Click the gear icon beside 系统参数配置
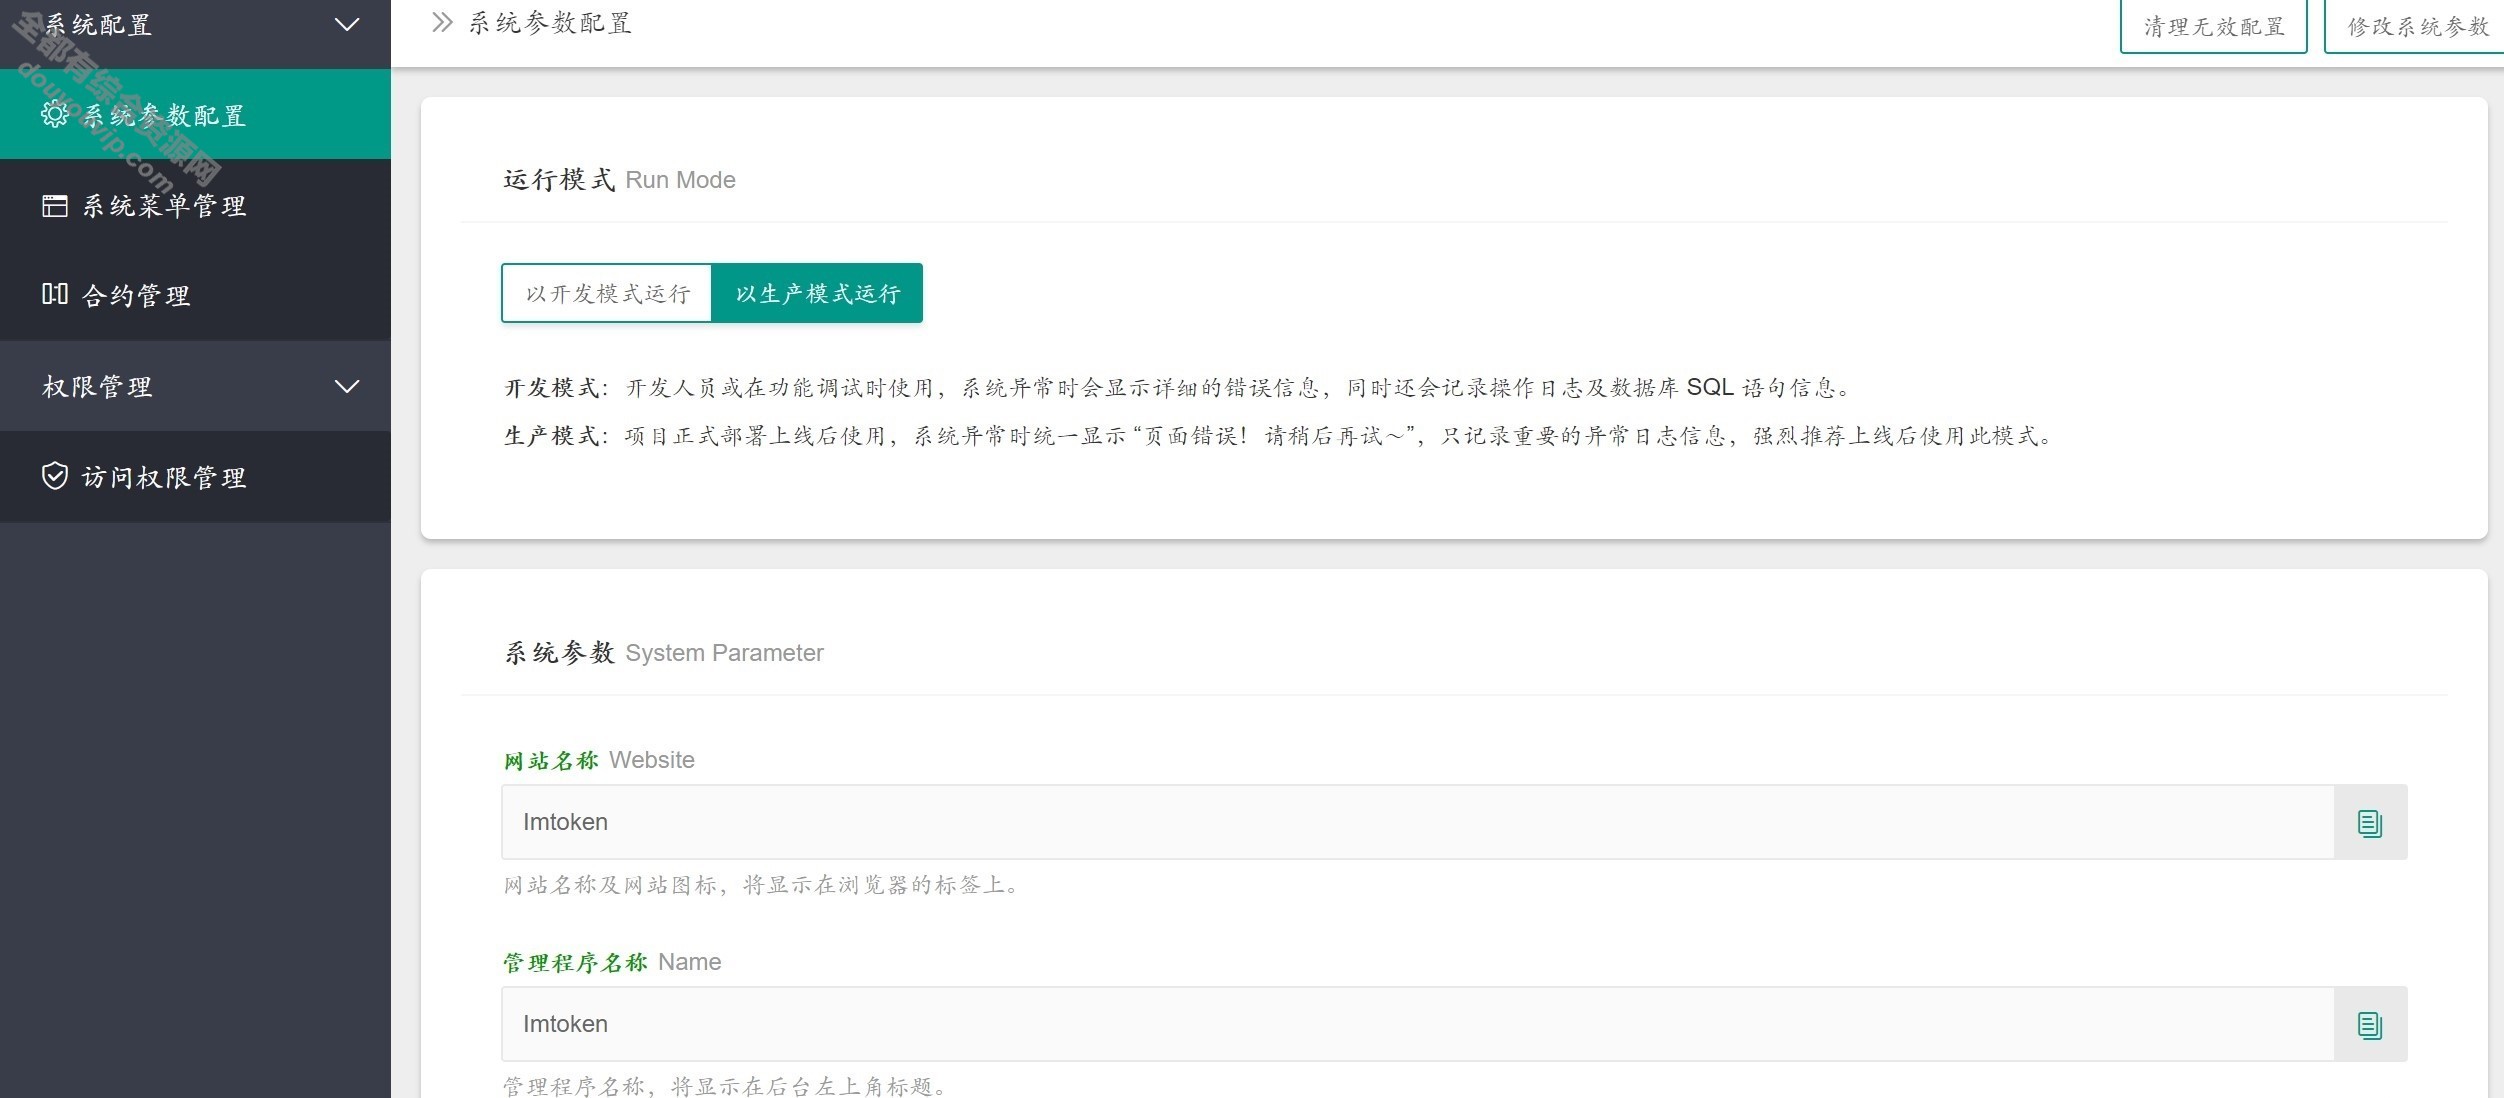The image size is (2504, 1098). point(55,114)
